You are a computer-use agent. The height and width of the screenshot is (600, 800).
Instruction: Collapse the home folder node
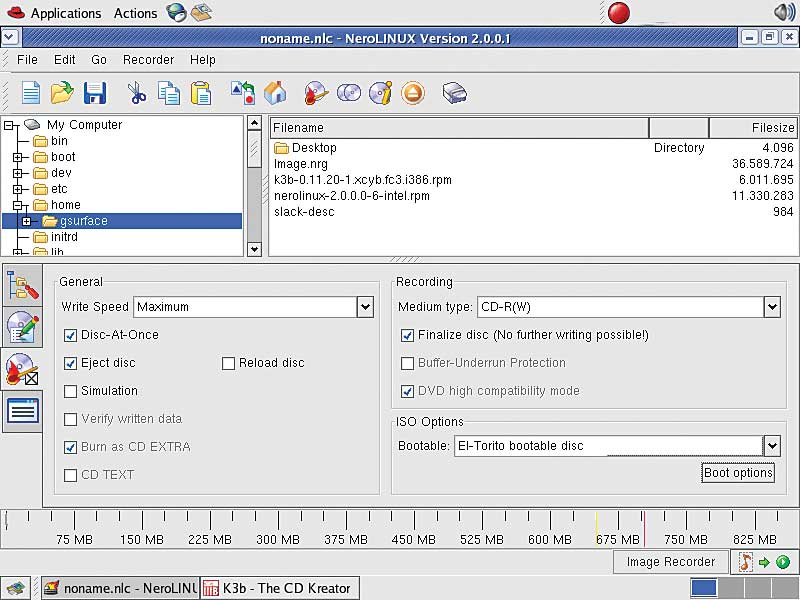tap(17, 205)
